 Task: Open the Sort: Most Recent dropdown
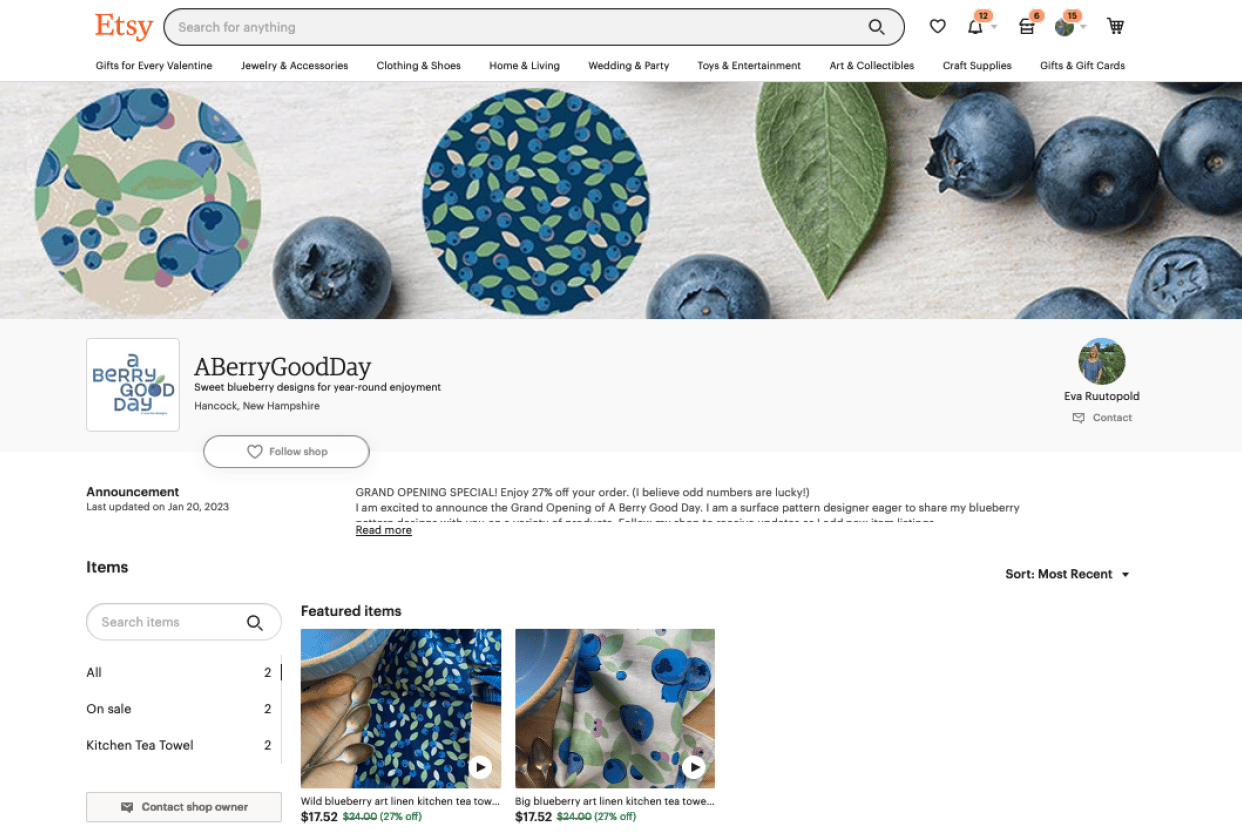[x=1067, y=574]
